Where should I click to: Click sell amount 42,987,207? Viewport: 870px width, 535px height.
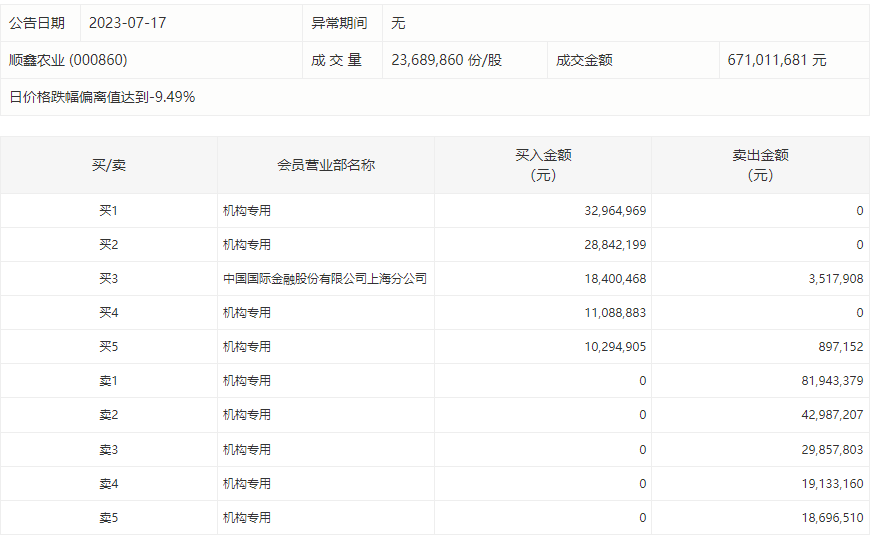pos(832,415)
